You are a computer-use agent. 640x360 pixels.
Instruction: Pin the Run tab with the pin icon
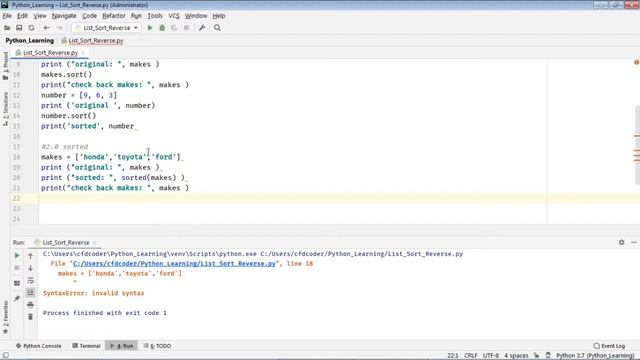(17, 298)
